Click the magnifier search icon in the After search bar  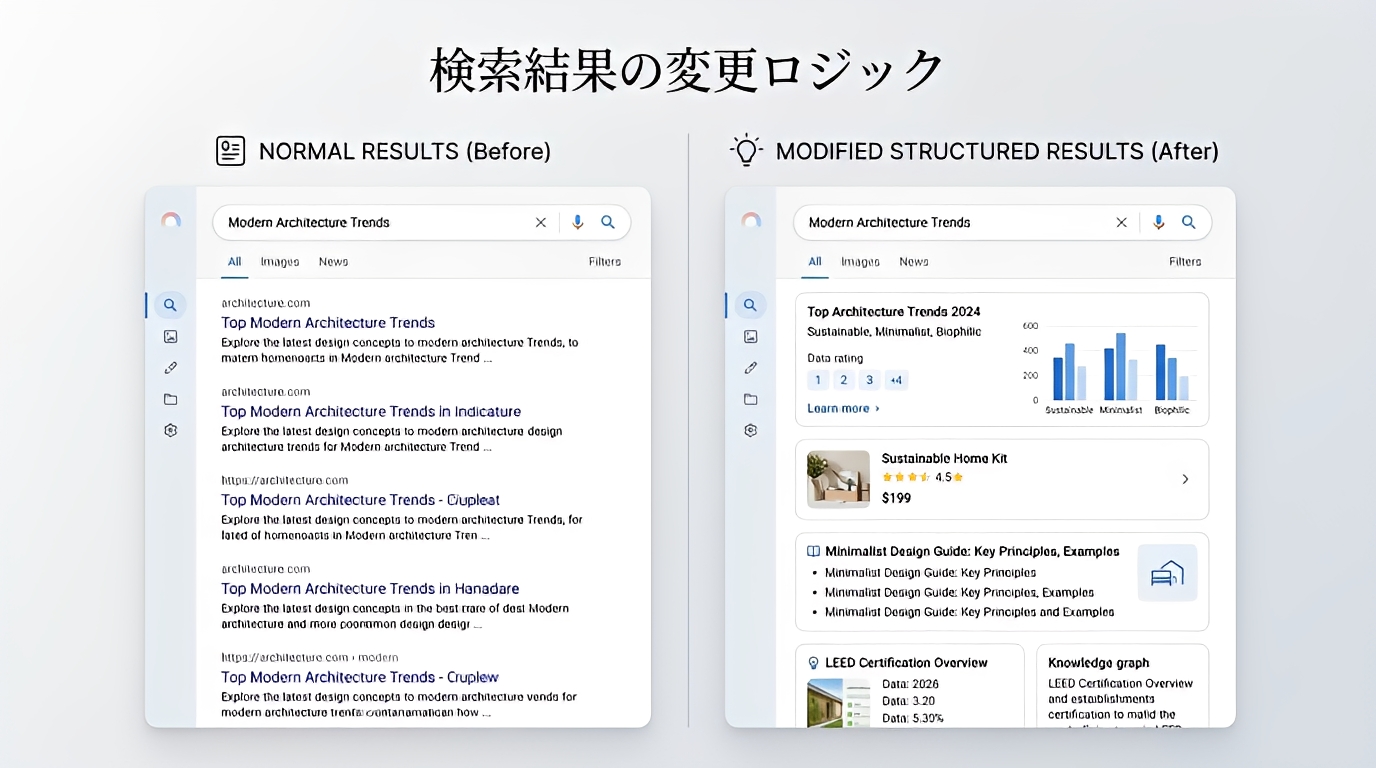1189,223
